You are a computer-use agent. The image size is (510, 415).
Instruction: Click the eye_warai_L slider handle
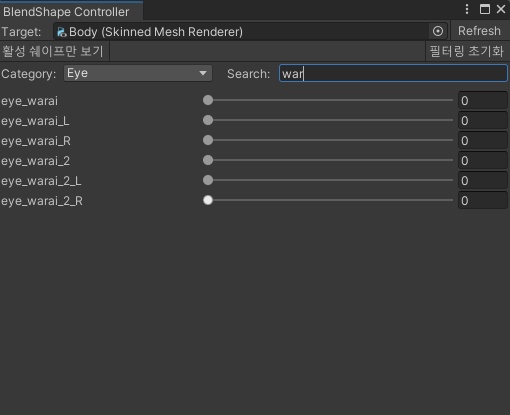click(x=208, y=120)
